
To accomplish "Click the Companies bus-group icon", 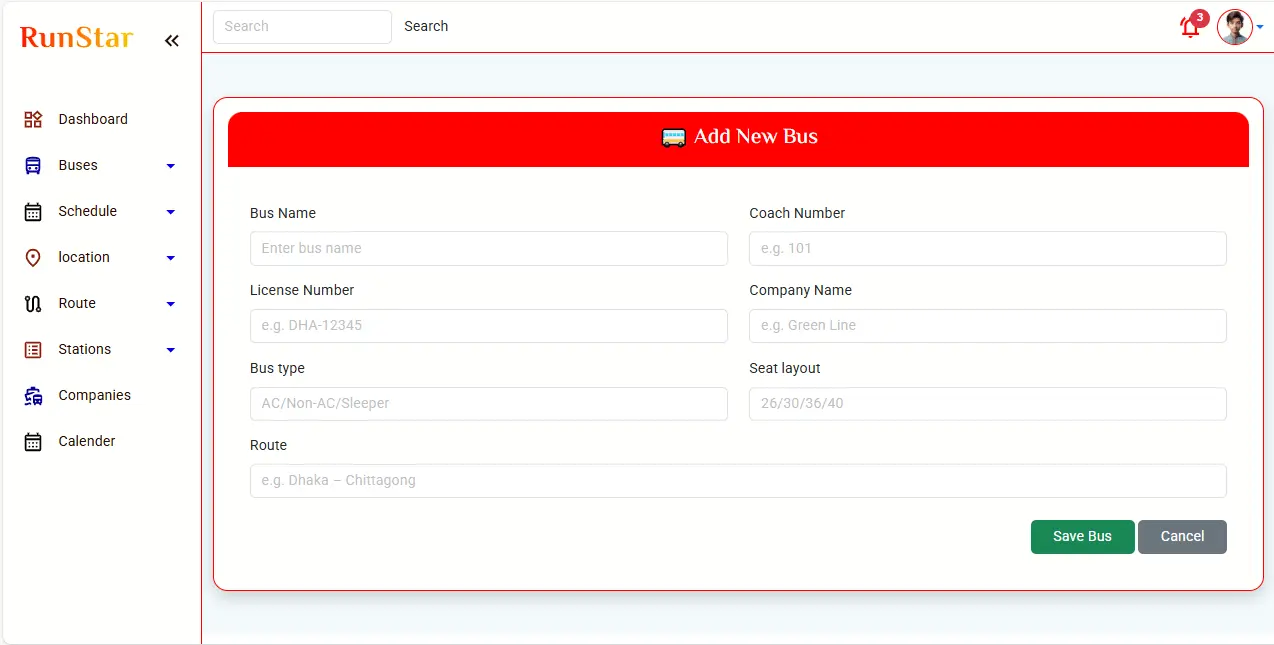I will [x=33, y=395].
